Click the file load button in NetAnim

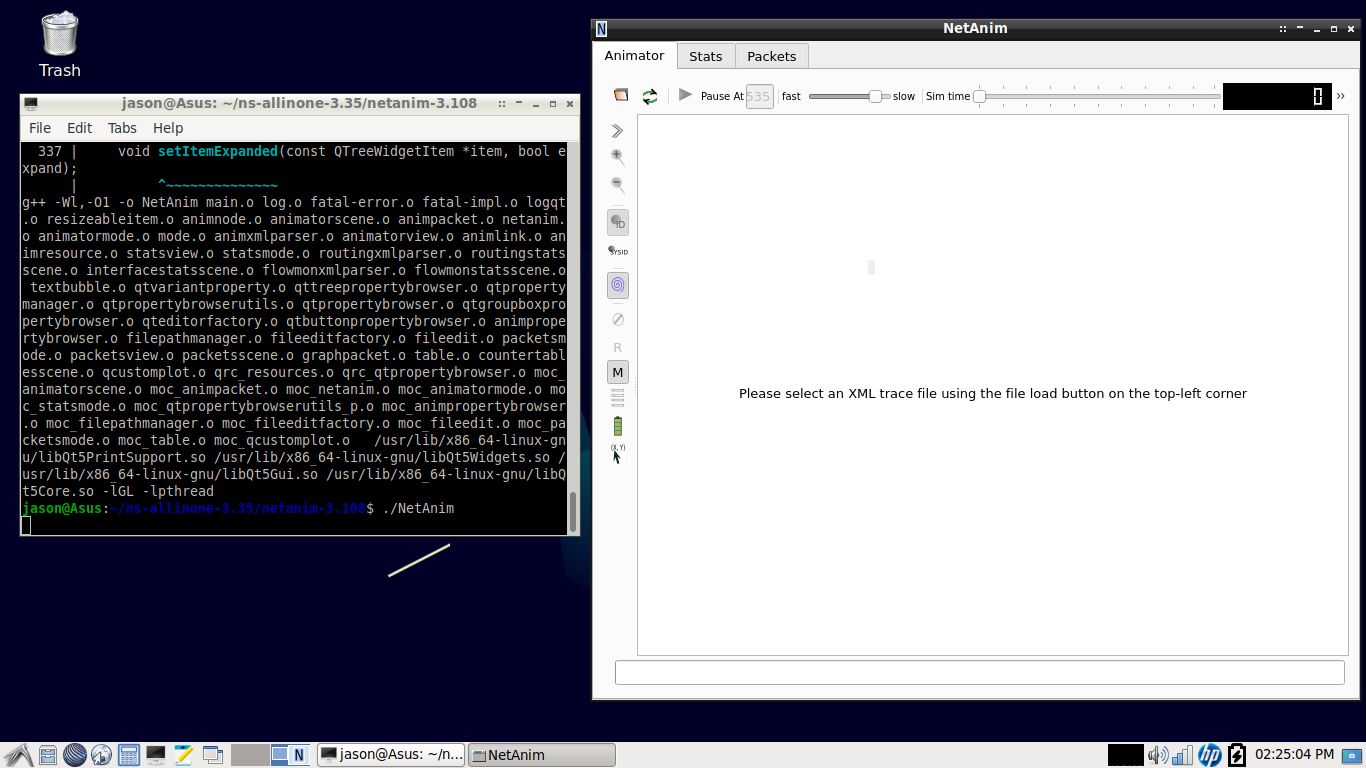621,96
